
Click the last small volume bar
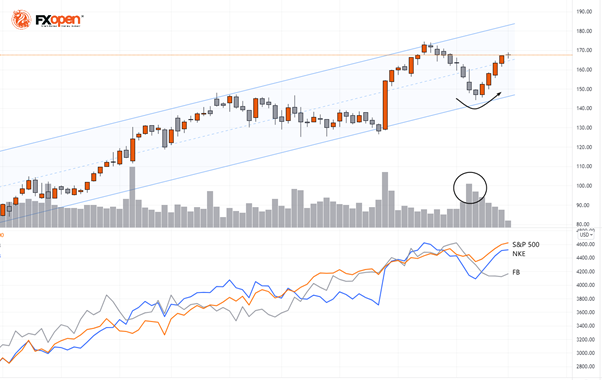coord(508,224)
